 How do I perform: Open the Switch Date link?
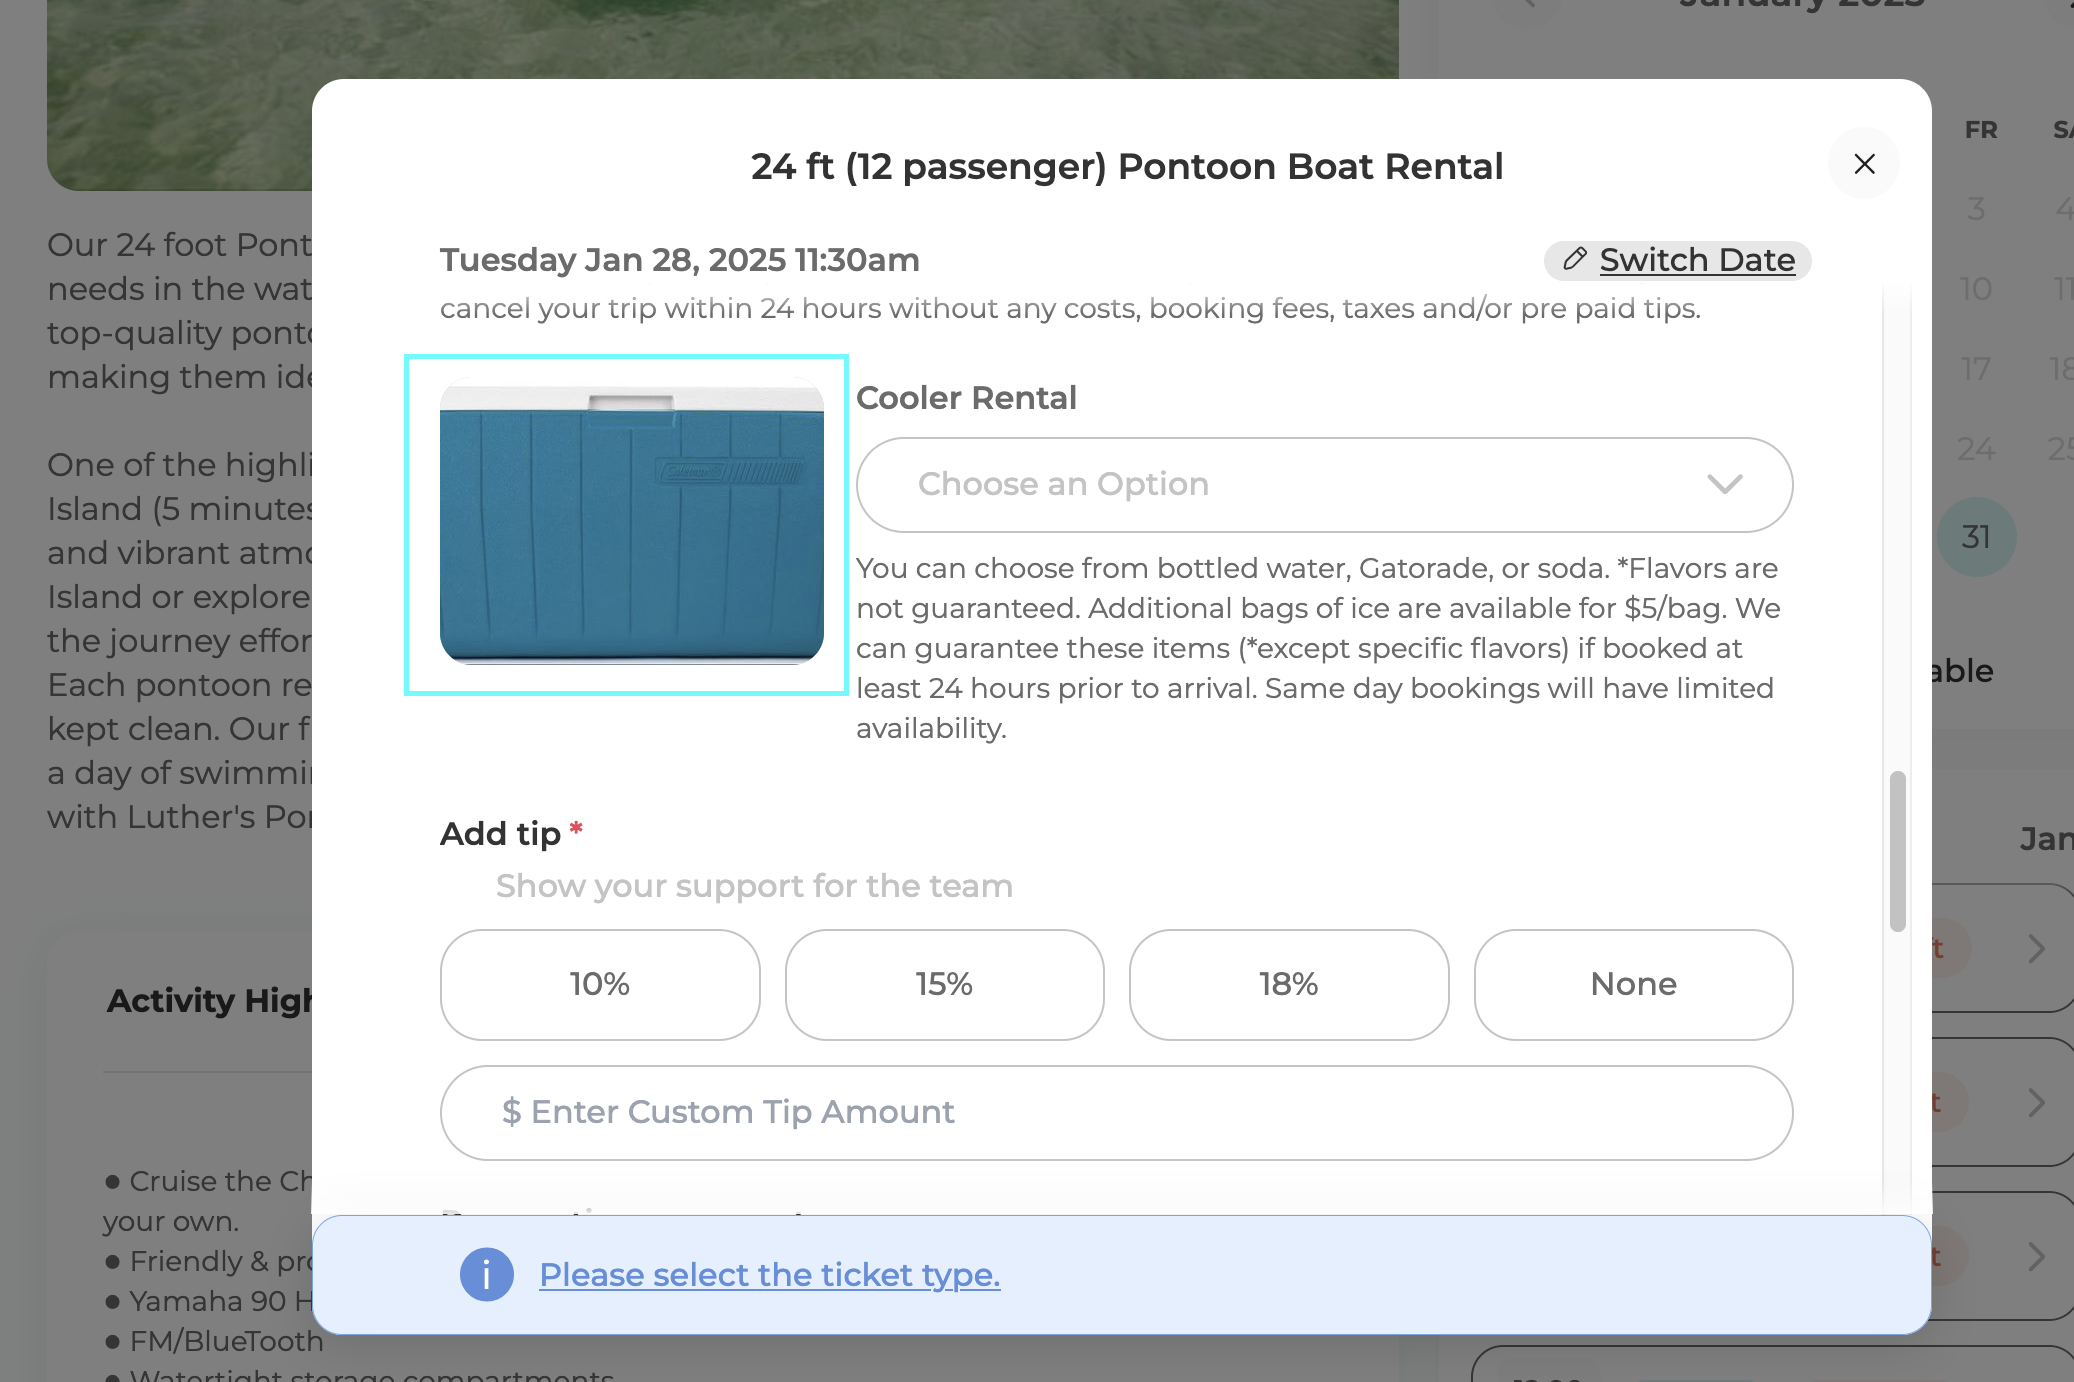(x=1697, y=260)
